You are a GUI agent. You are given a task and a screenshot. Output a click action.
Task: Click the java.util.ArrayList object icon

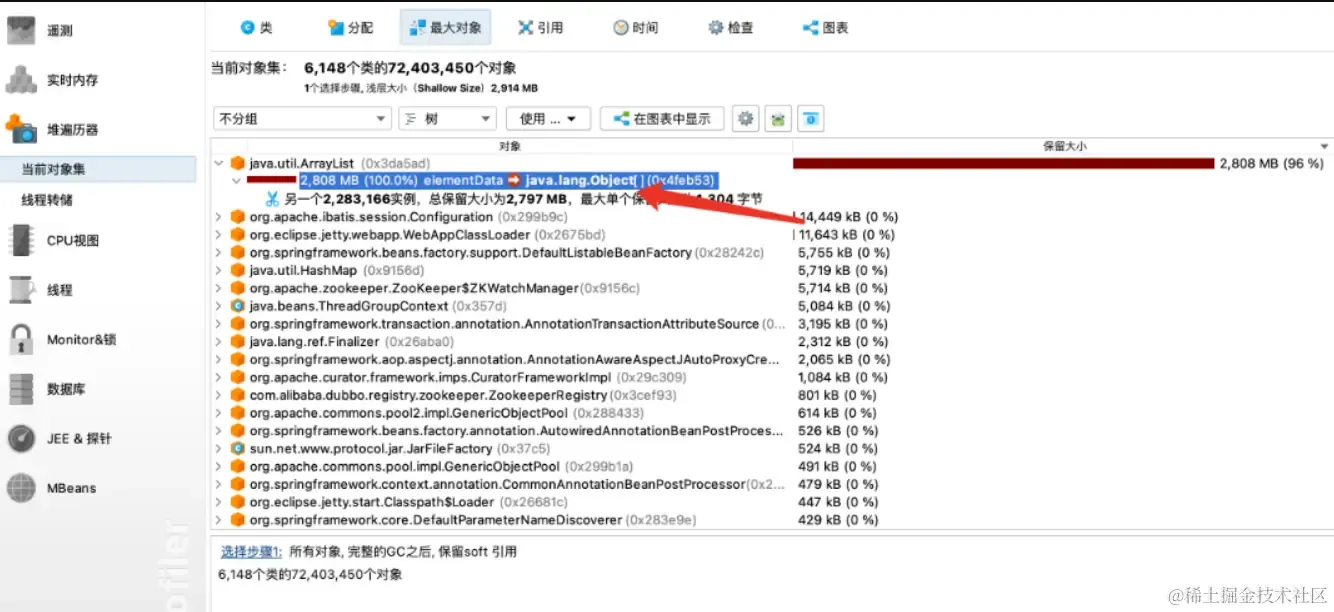(x=237, y=163)
